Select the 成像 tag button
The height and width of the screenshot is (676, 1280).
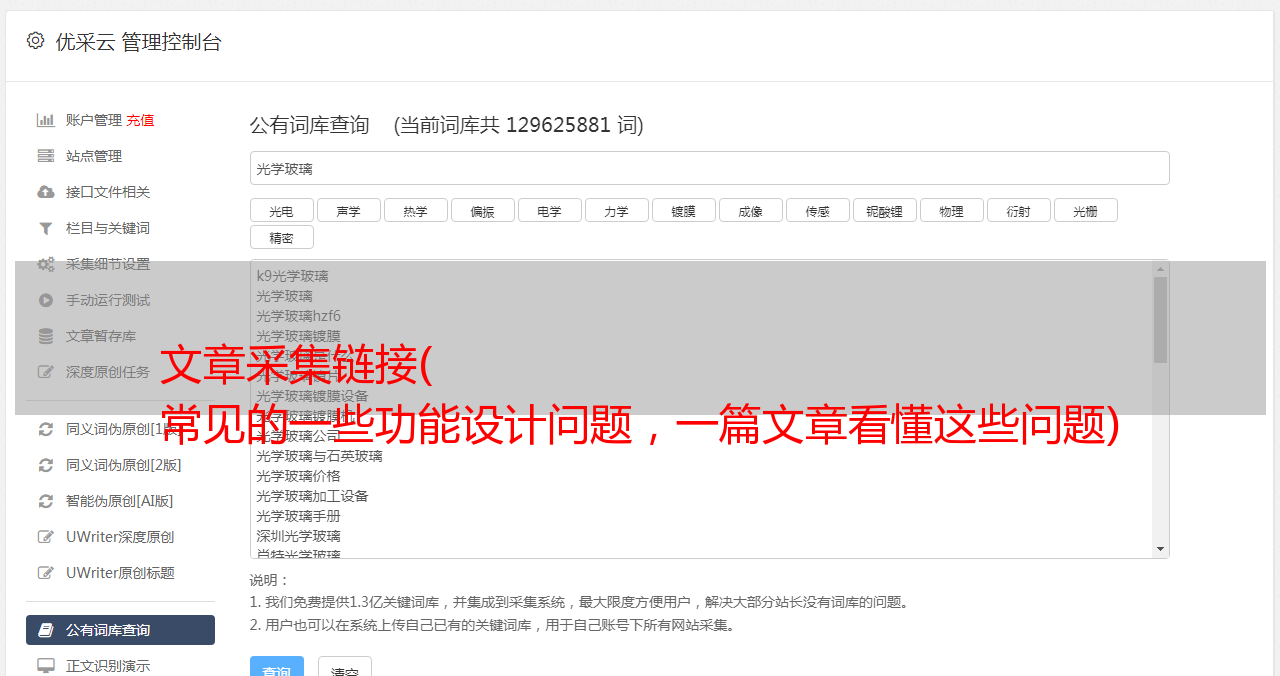click(x=751, y=210)
